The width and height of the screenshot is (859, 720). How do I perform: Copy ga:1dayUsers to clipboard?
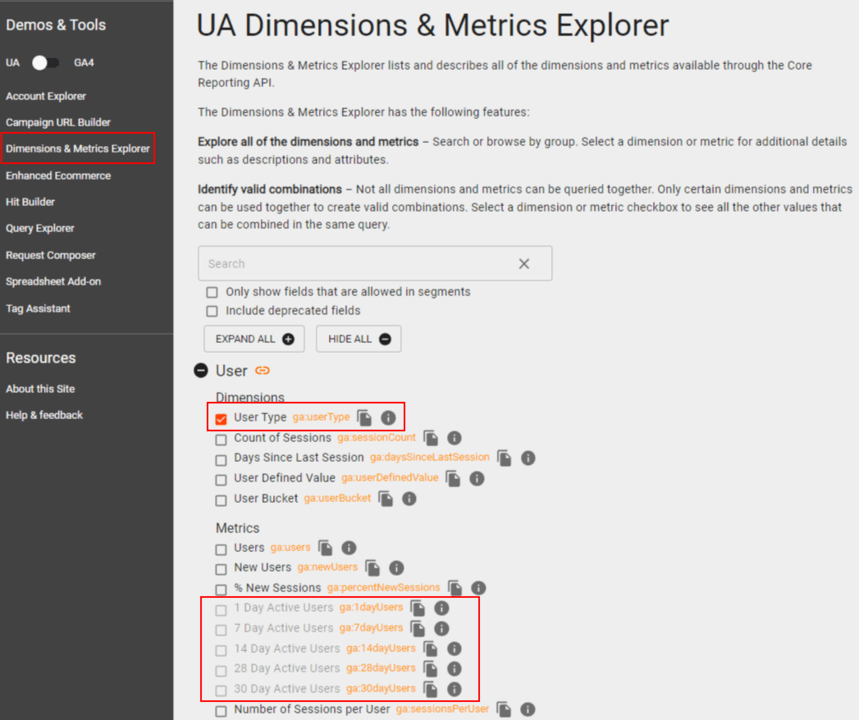(x=418, y=608)
